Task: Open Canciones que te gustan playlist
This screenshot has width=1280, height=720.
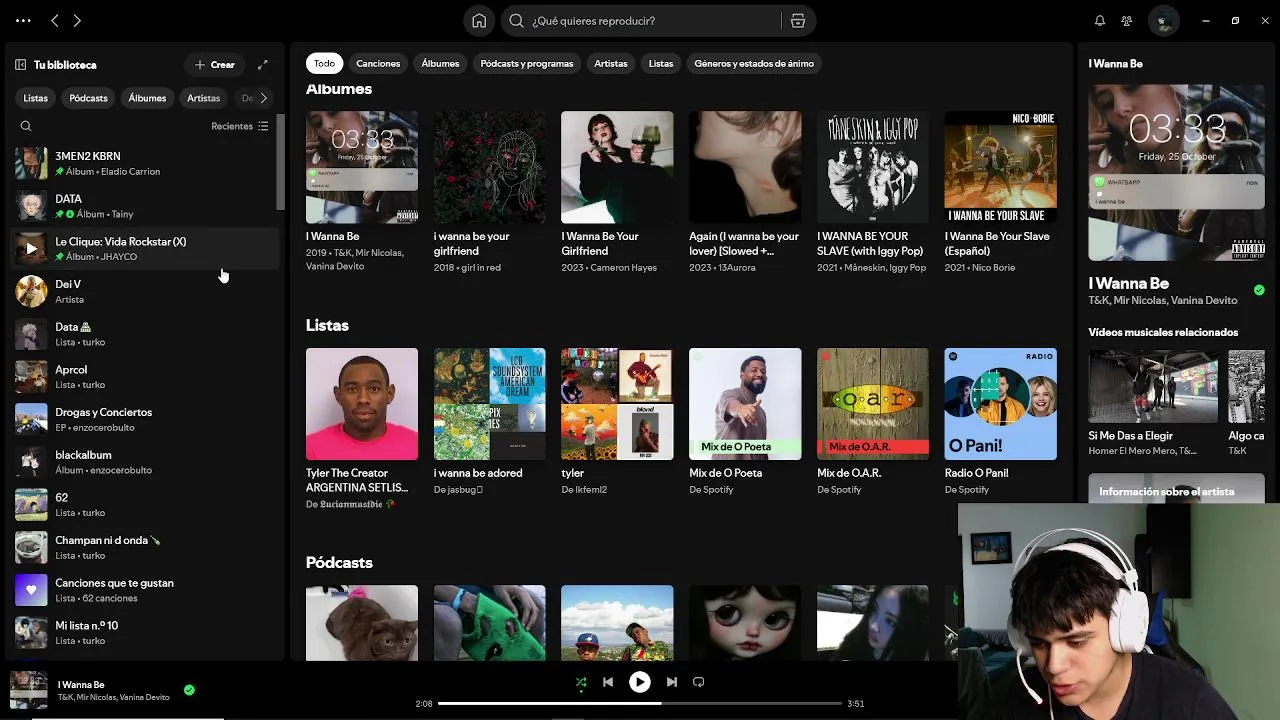Action: (145, 590)
